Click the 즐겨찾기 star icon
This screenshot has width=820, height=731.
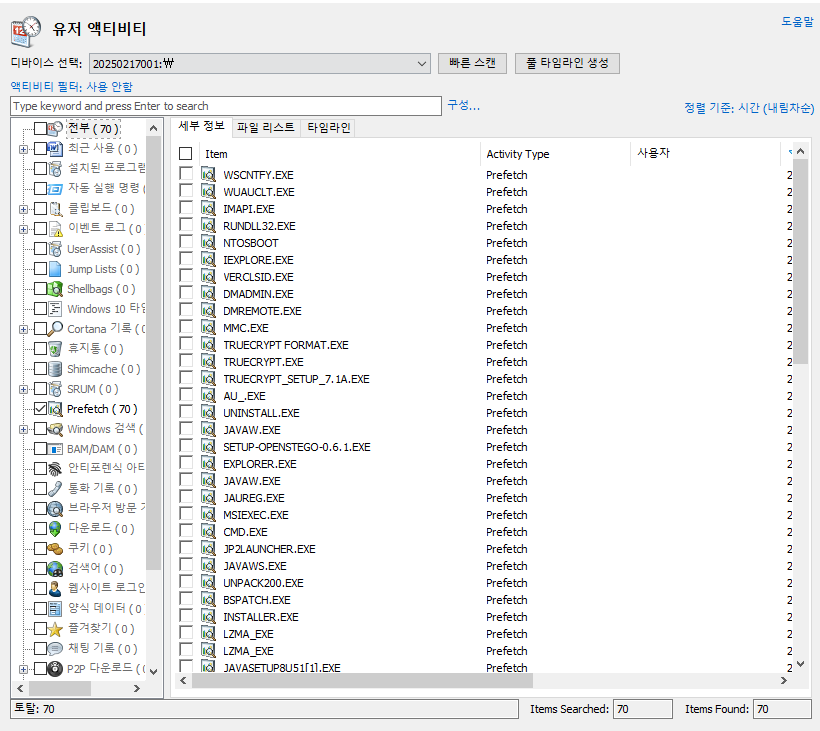coord(55,629)
